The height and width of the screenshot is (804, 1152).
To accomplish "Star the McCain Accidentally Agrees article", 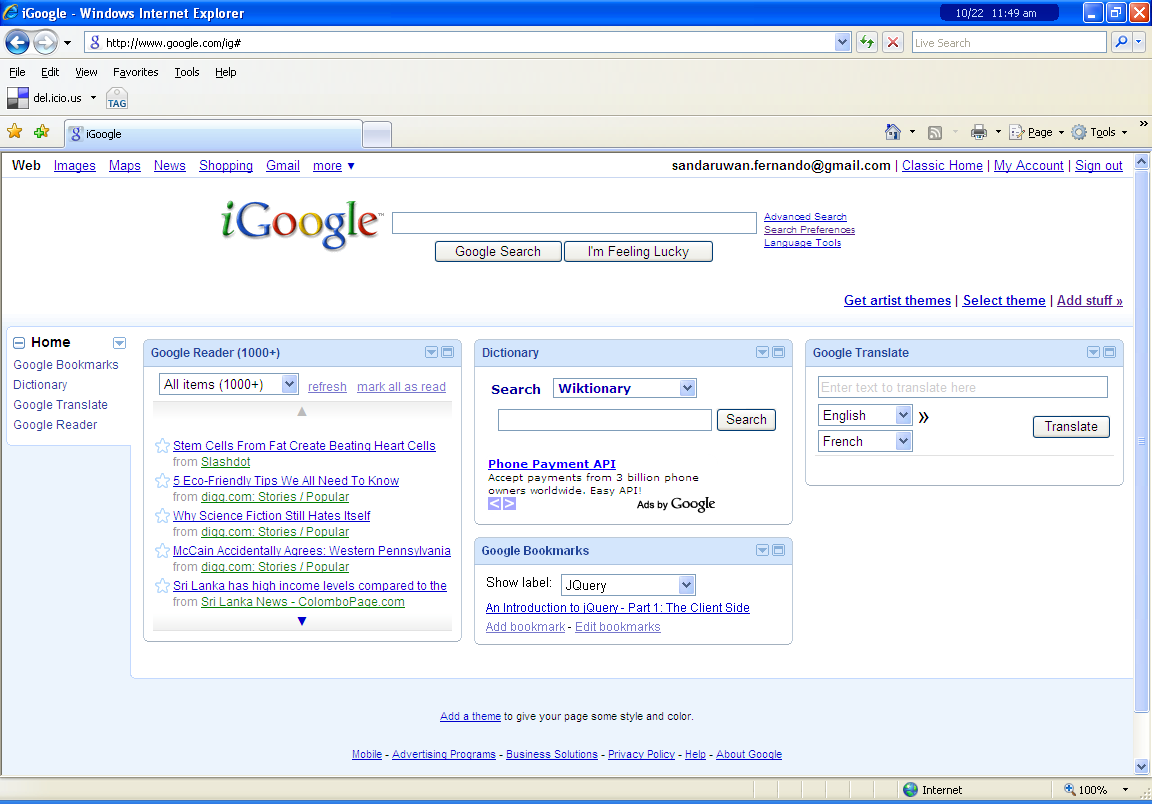I will pyautogui.click(x=162, y=550).
